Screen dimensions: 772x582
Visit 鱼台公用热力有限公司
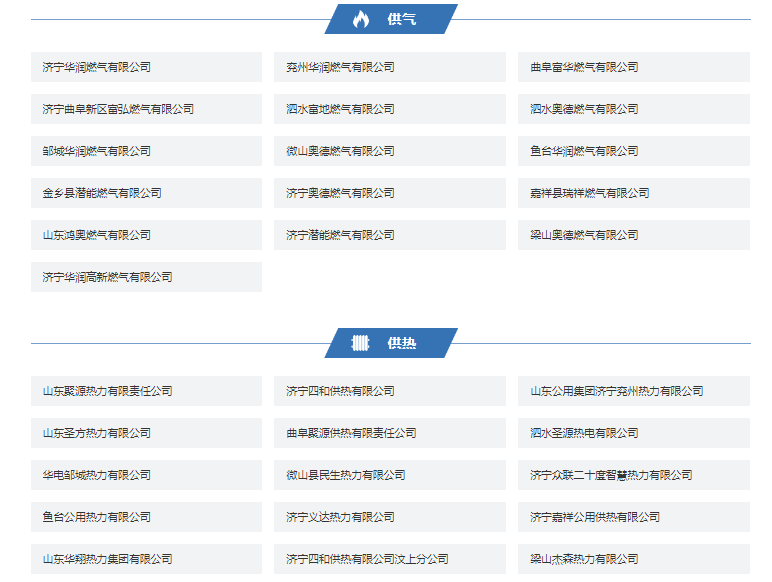pos(146,517)
